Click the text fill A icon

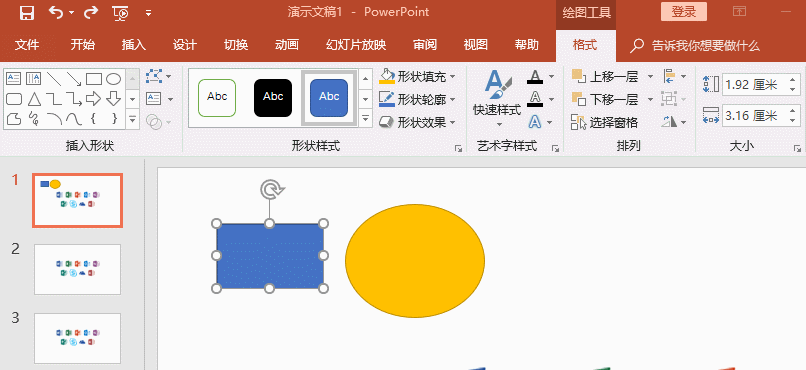(x=535, y=77)
